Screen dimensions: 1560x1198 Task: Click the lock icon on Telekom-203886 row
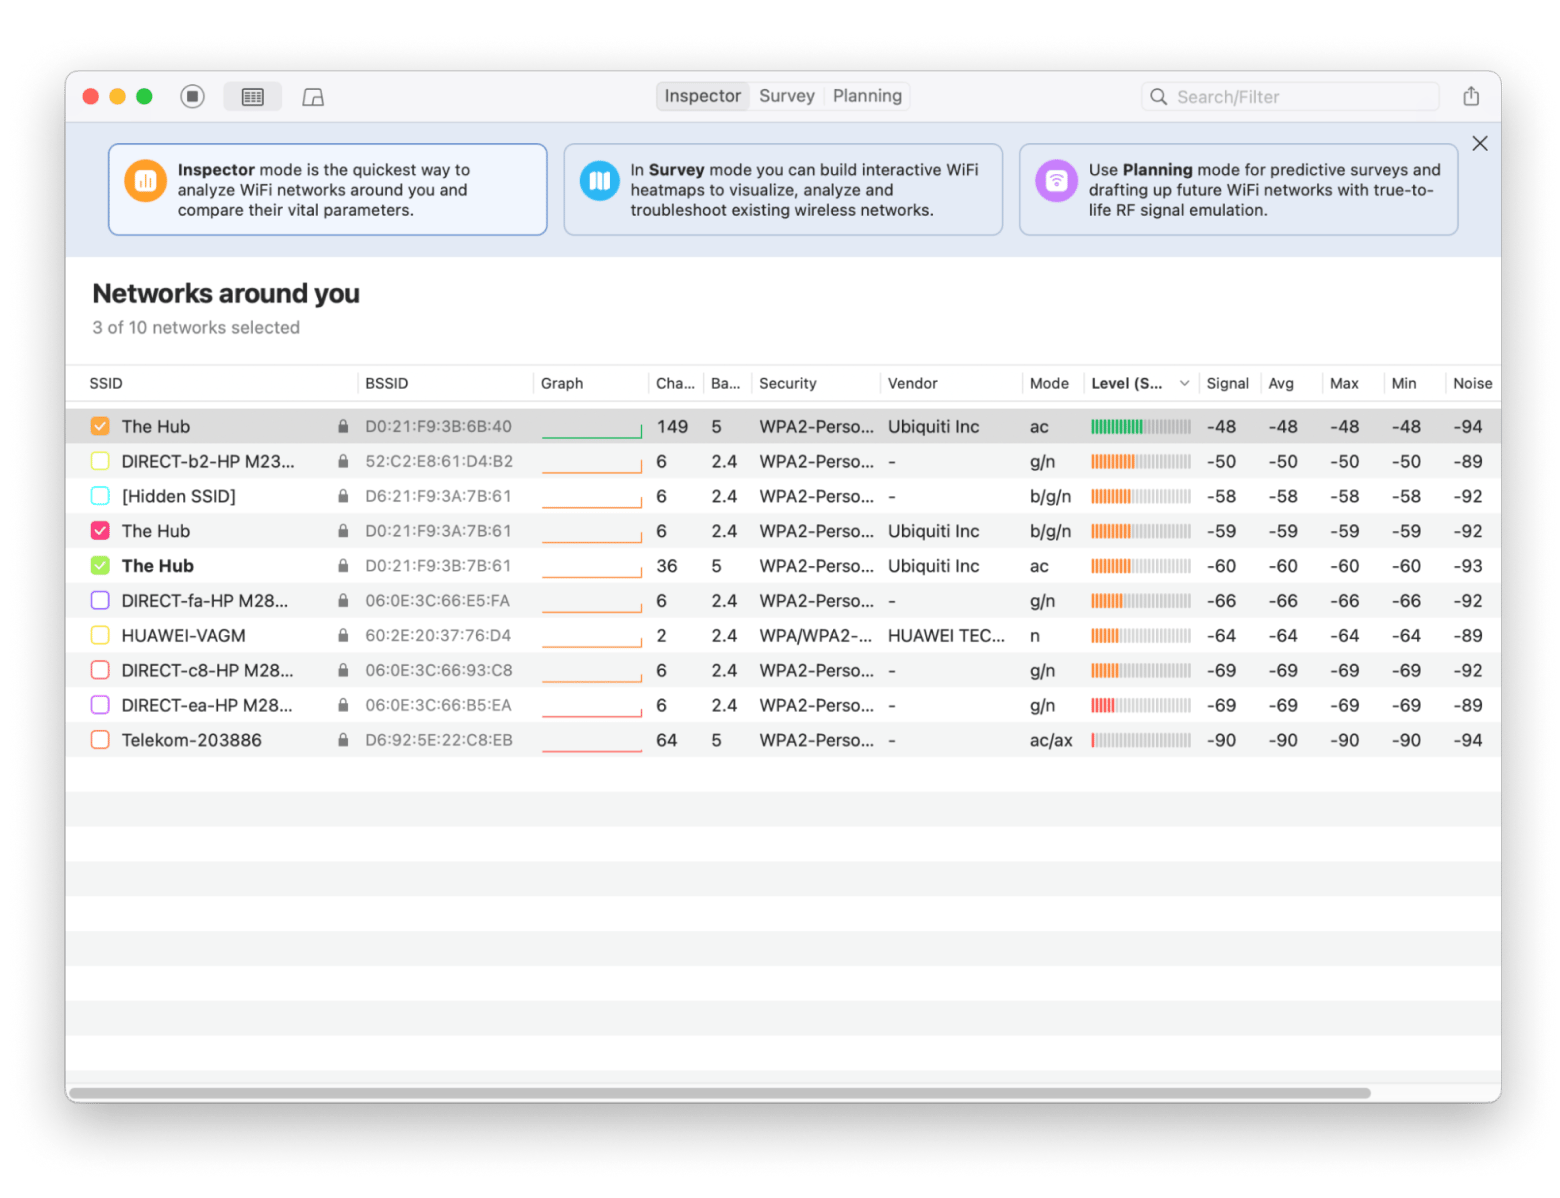(343, 740)
